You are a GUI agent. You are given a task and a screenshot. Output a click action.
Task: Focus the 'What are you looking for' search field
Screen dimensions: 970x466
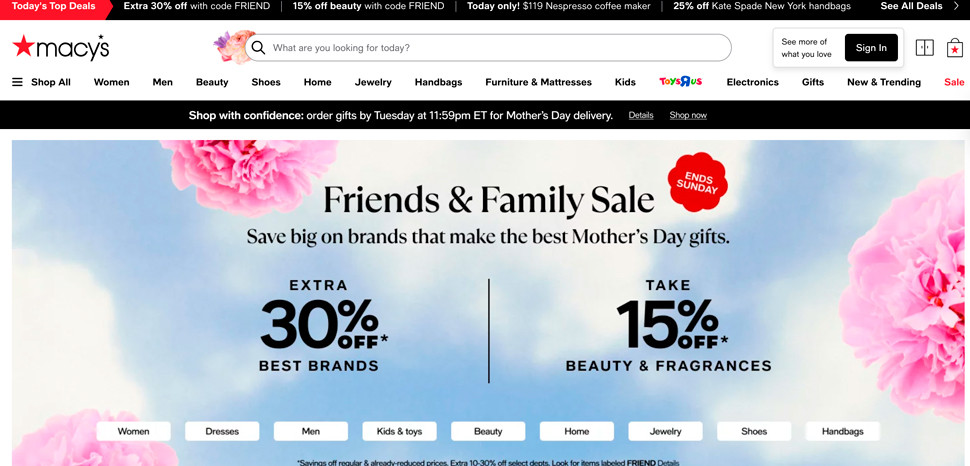[487, 48]
